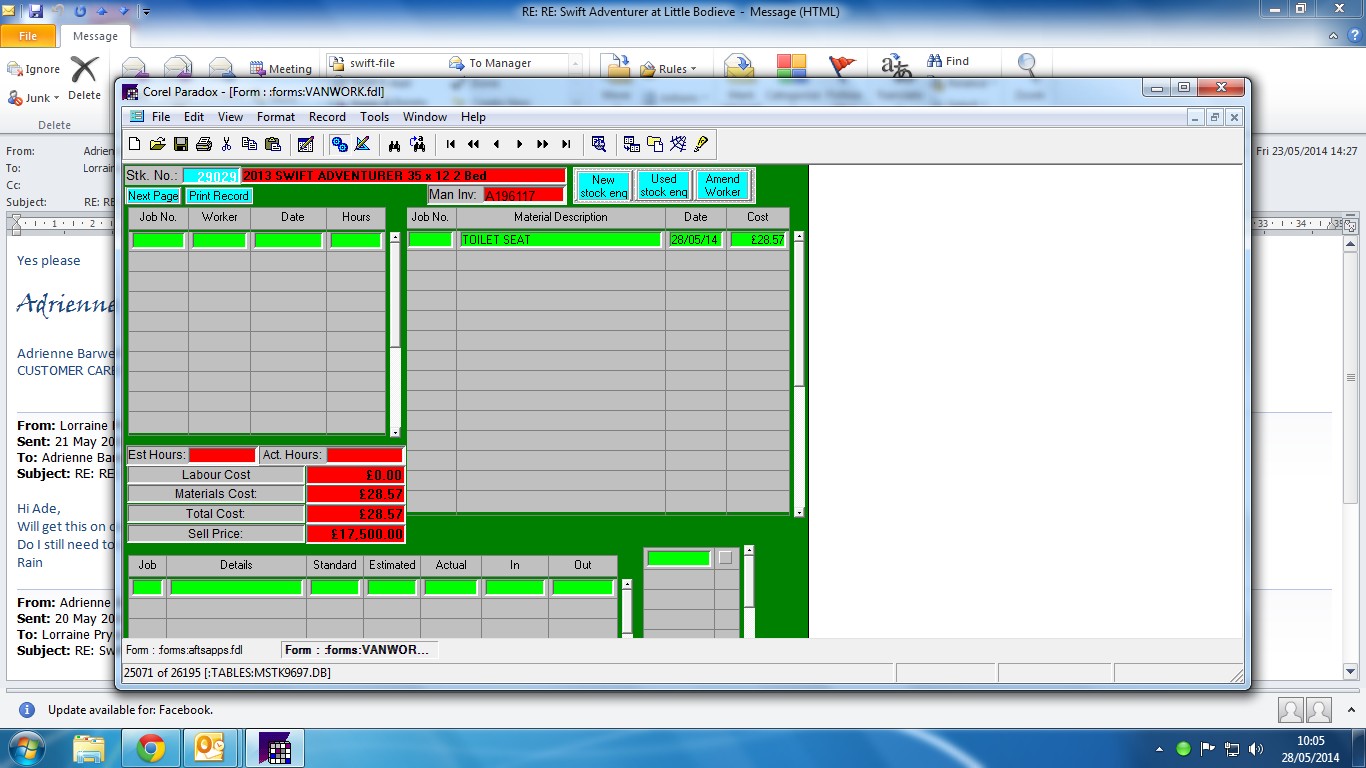Image resolution: width=1366 pixels, height=768 pixels.
Task: Tick the small checkbox in bottom-right grid
Action: pos(725,558)
